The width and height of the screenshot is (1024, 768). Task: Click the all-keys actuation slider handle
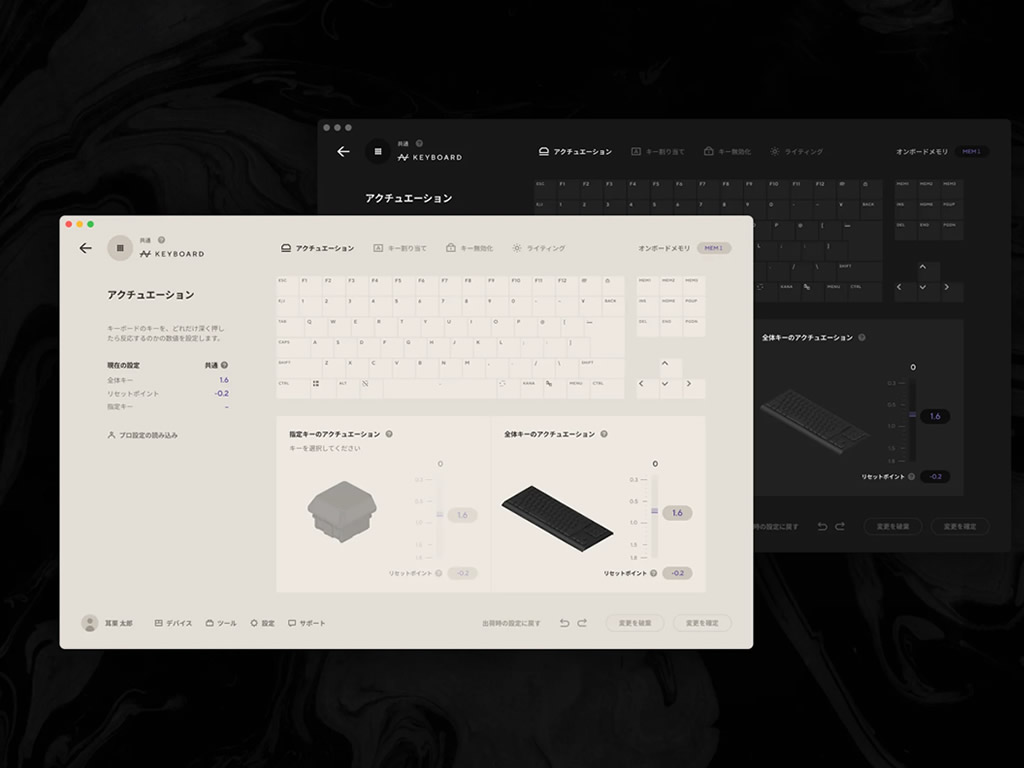coord(654,511)
